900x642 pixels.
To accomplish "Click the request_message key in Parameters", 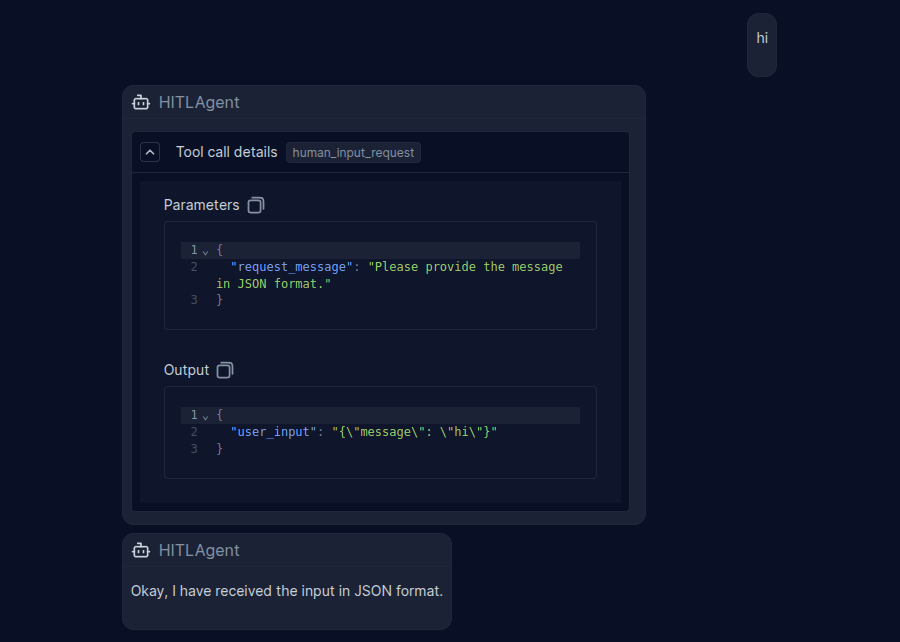I will click(x=292, y=267).
